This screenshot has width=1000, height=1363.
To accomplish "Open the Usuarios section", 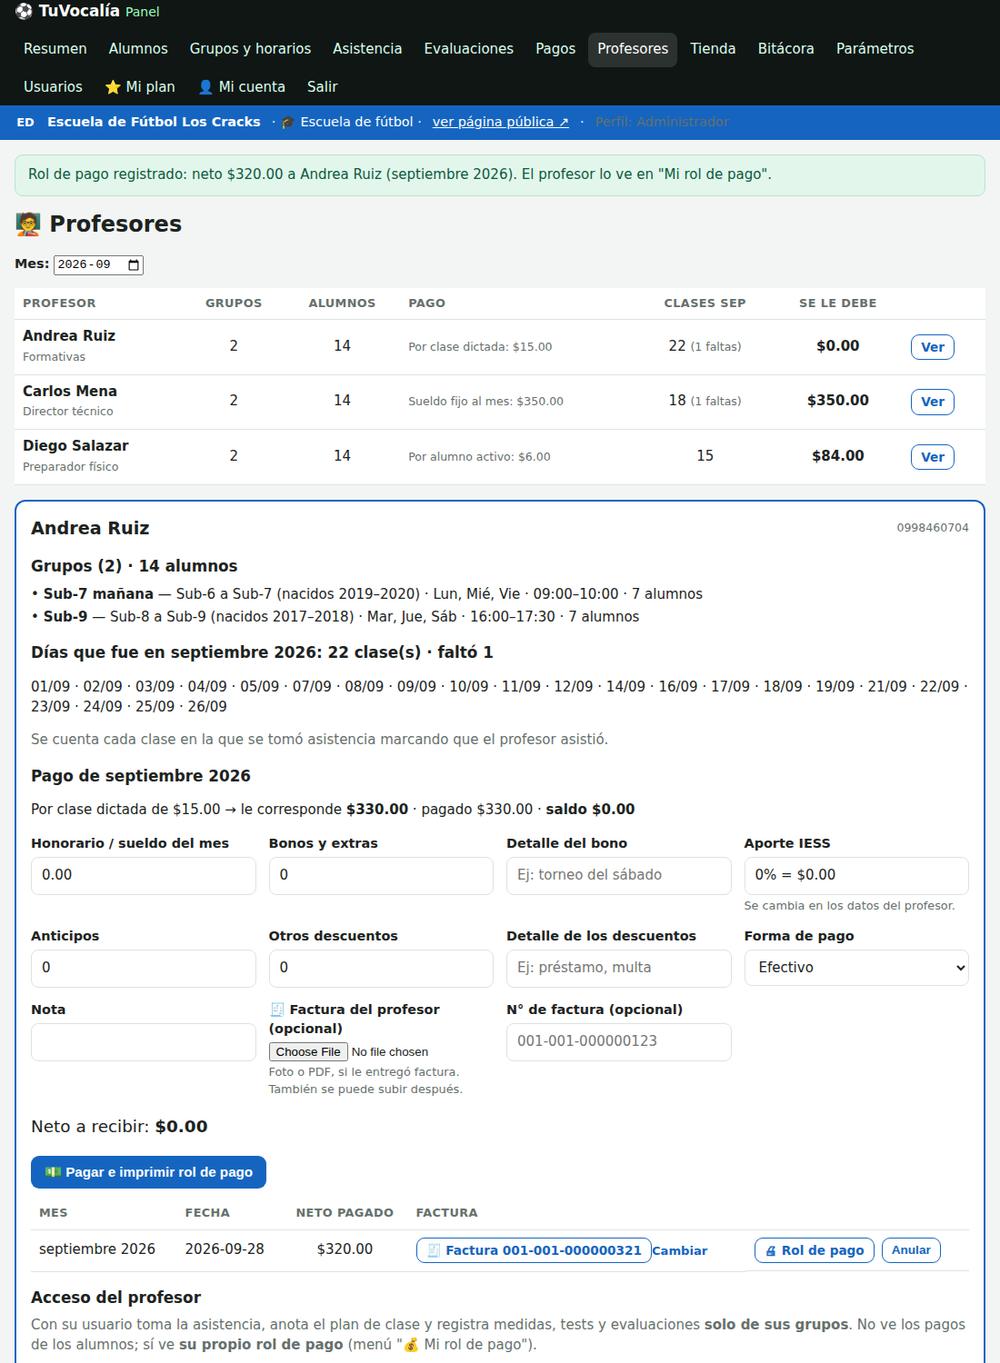I will click(53, 87).
